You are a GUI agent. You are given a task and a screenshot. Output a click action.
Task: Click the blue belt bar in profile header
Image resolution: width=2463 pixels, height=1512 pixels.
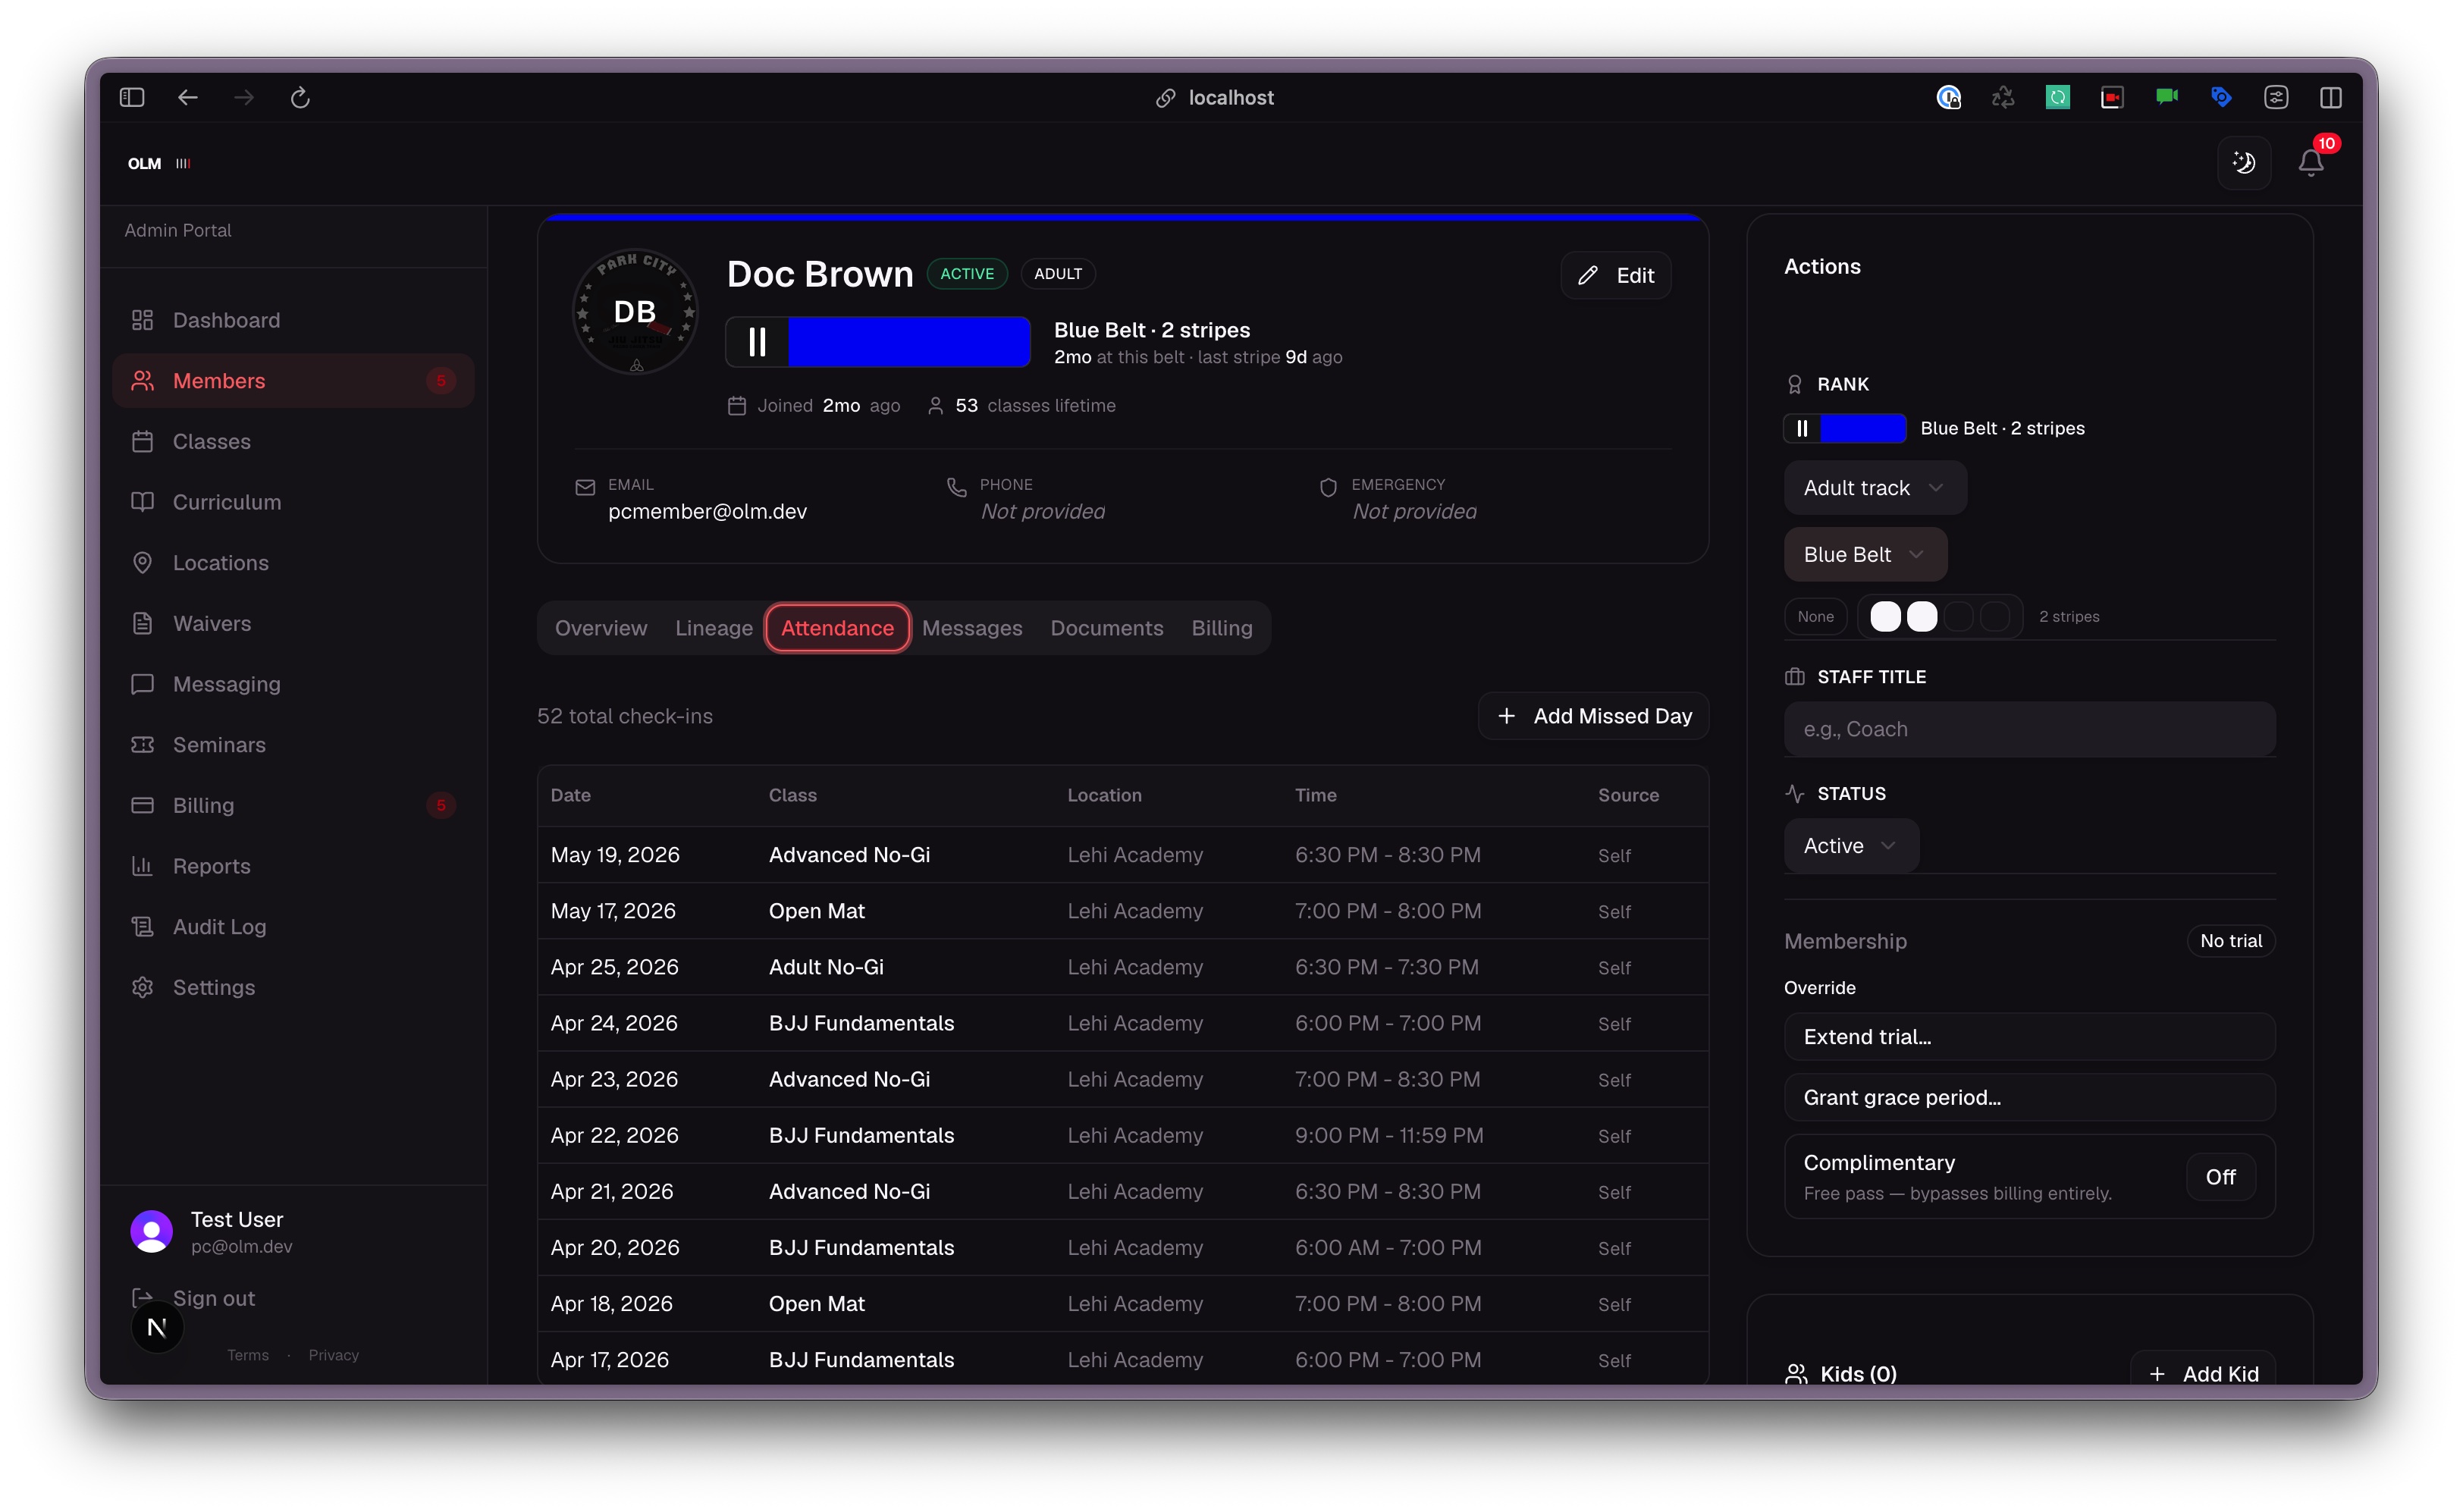click(878, 342)
